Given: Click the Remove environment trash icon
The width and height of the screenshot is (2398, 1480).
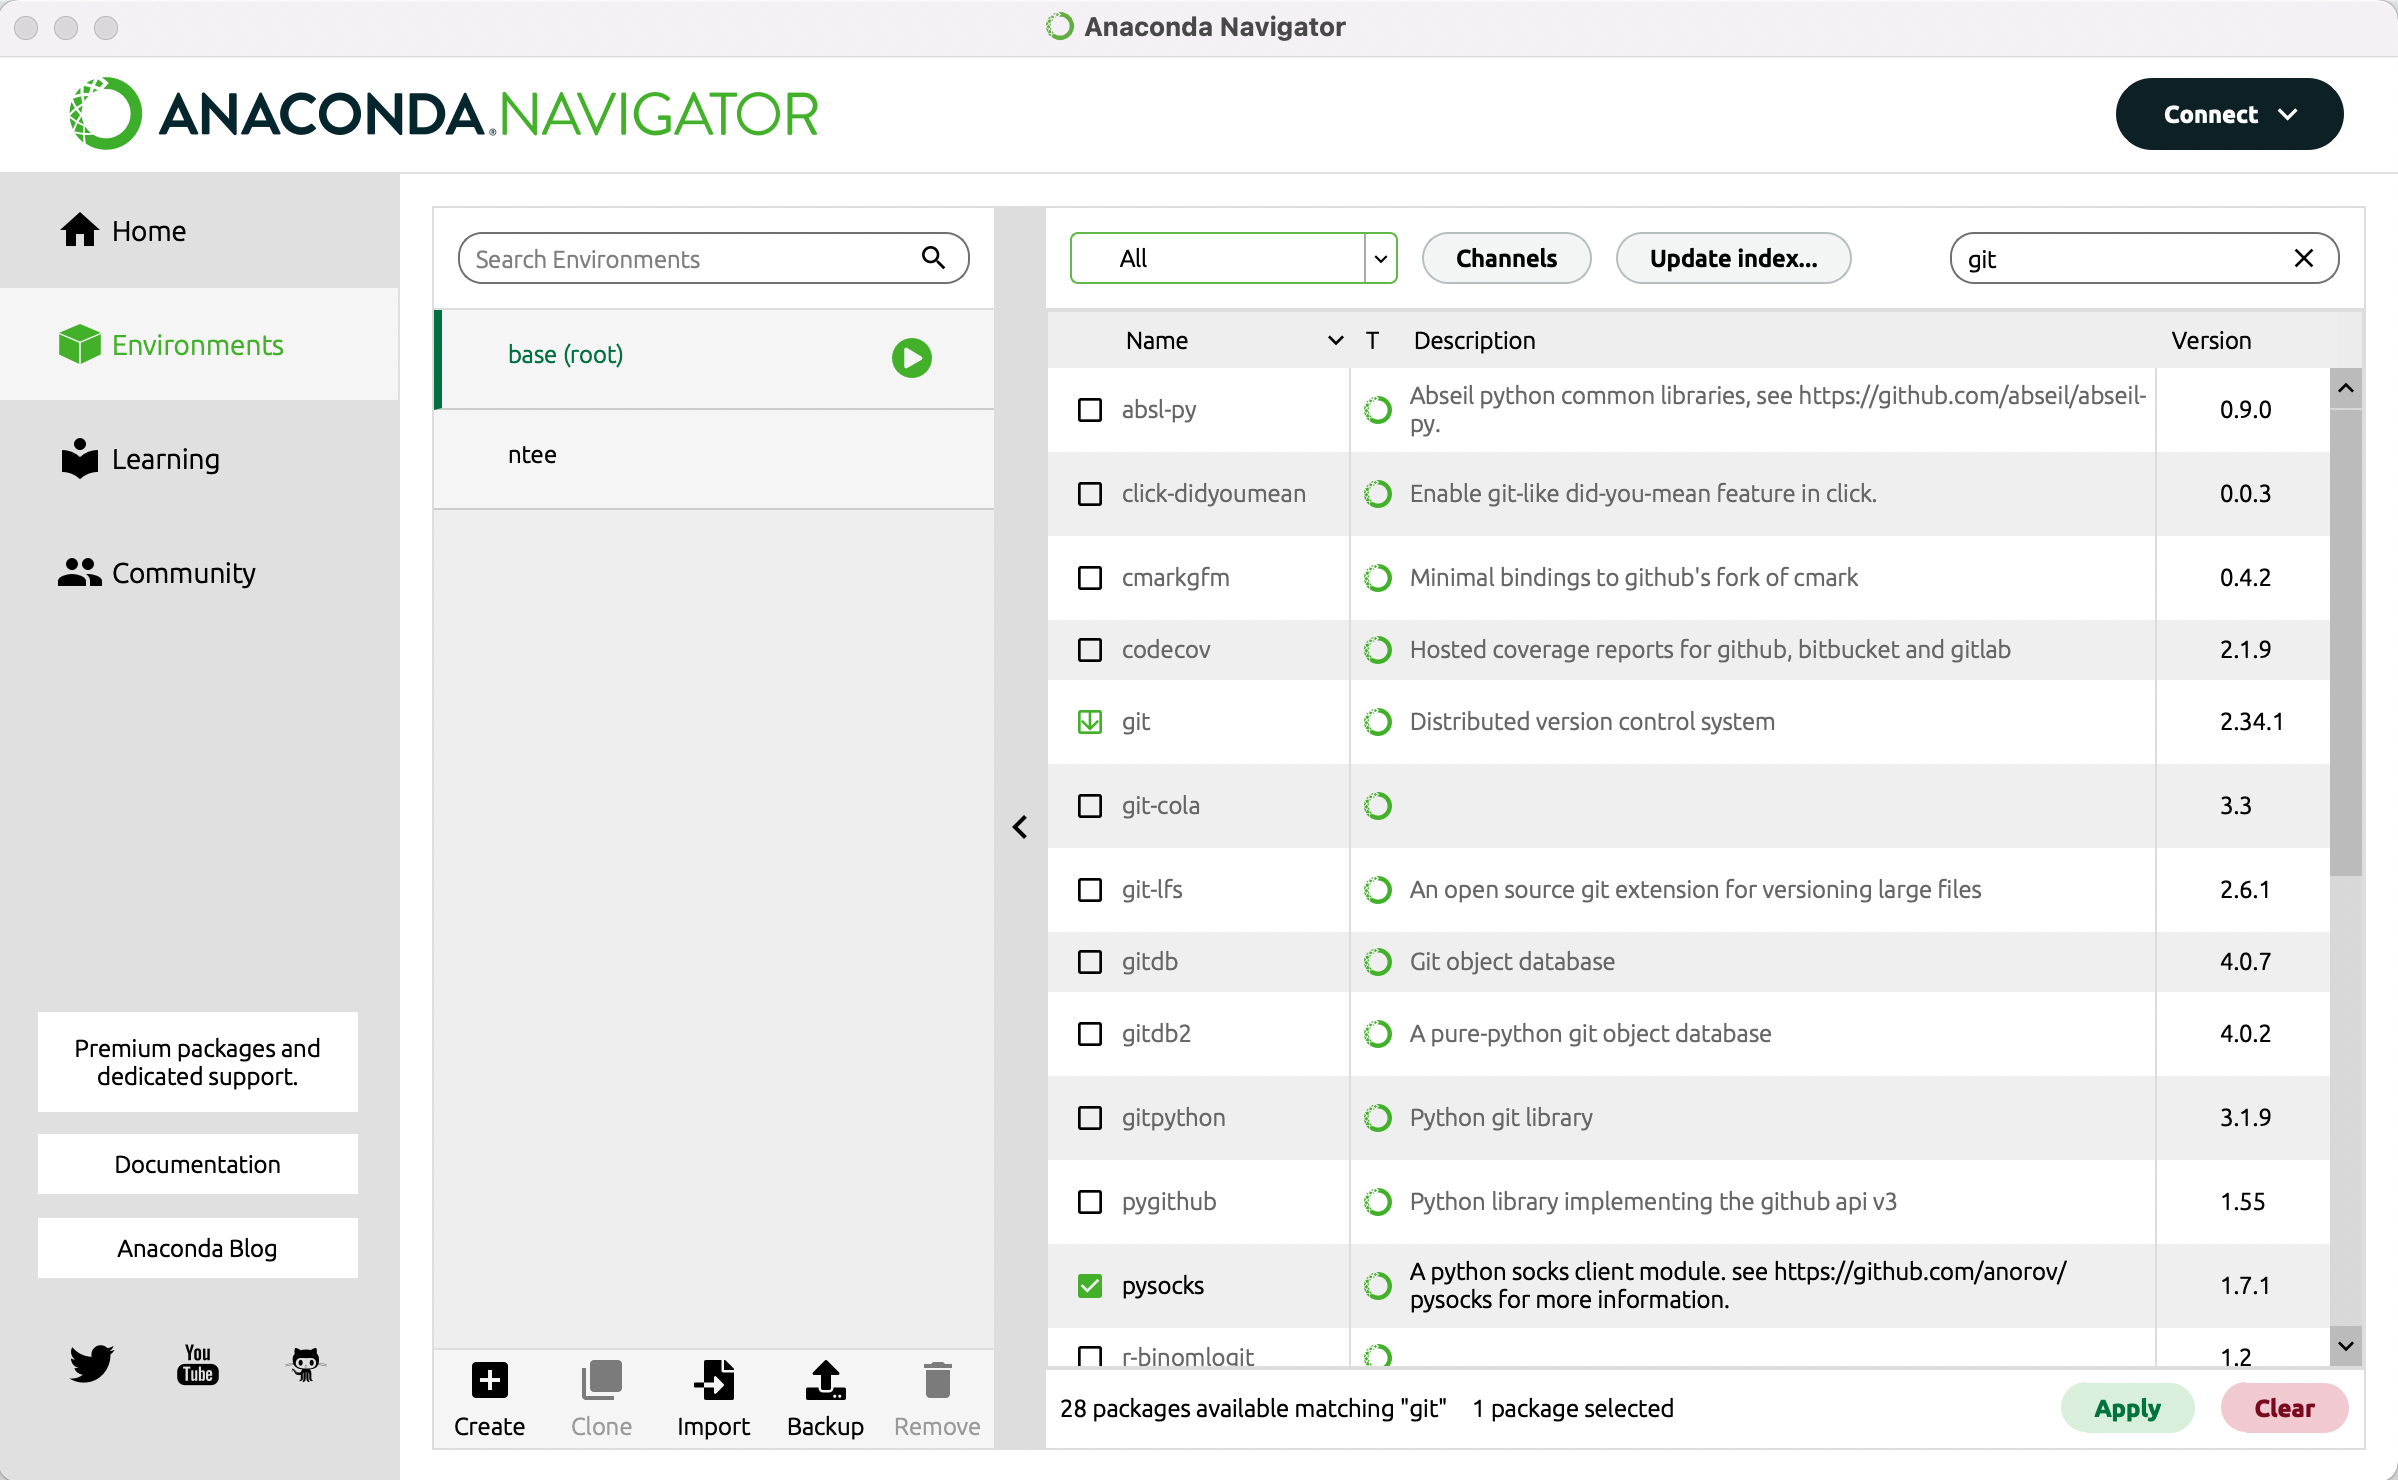Looking at the screenshot, I should (937, 1381).
